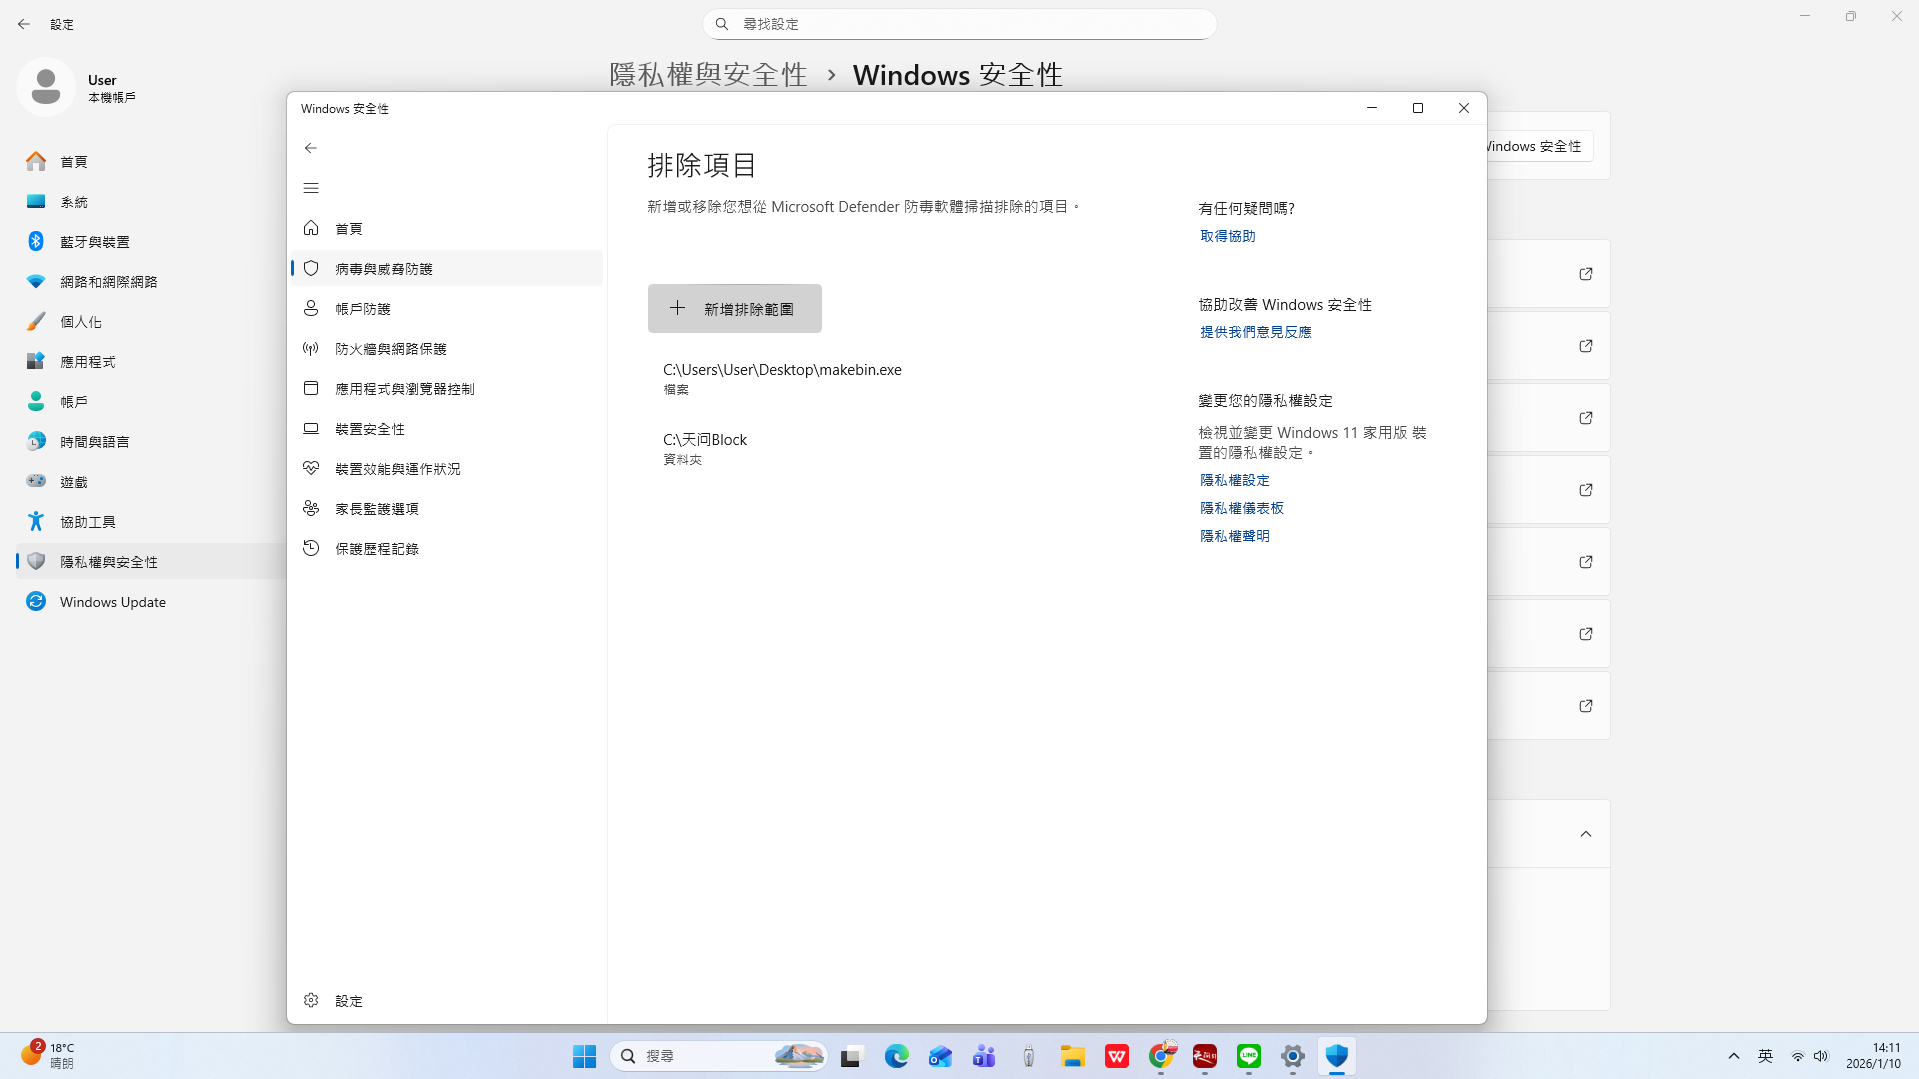Open Apps (應用程式) in Settings sidebar
Screen dimensions: 1919x1079
pyautogui.click(x=150, y=361)
